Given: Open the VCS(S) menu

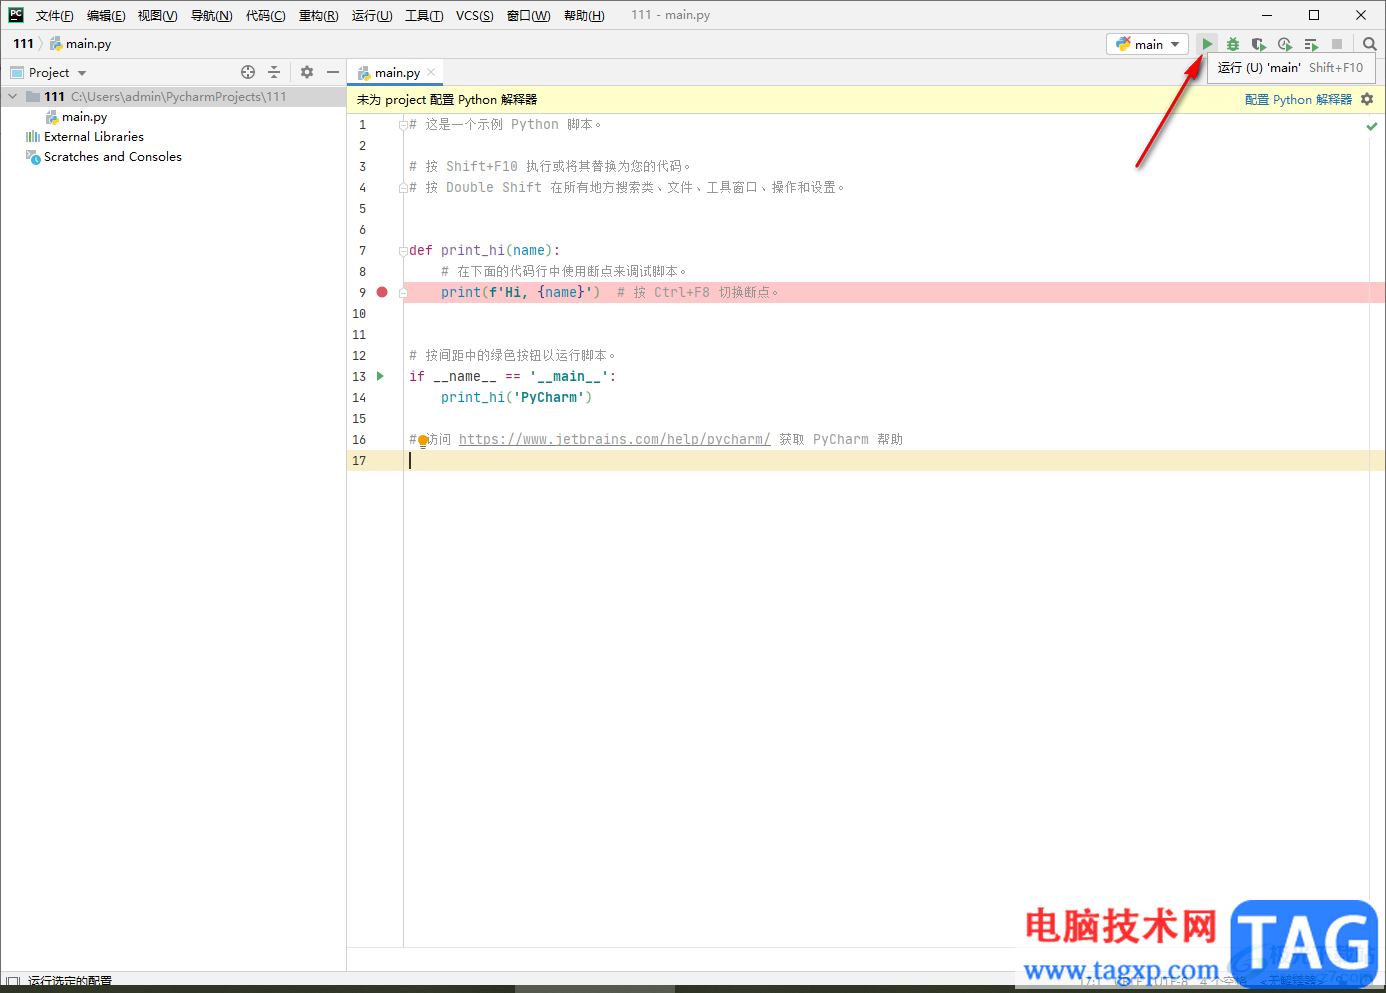Looking at the screenshot, I should click(474, 15).
